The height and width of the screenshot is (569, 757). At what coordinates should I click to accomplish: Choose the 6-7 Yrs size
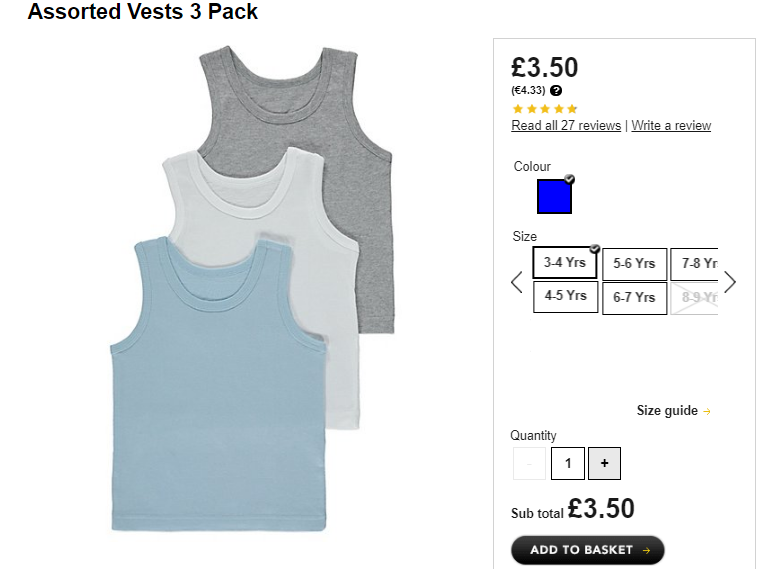[x=634, y=298]
